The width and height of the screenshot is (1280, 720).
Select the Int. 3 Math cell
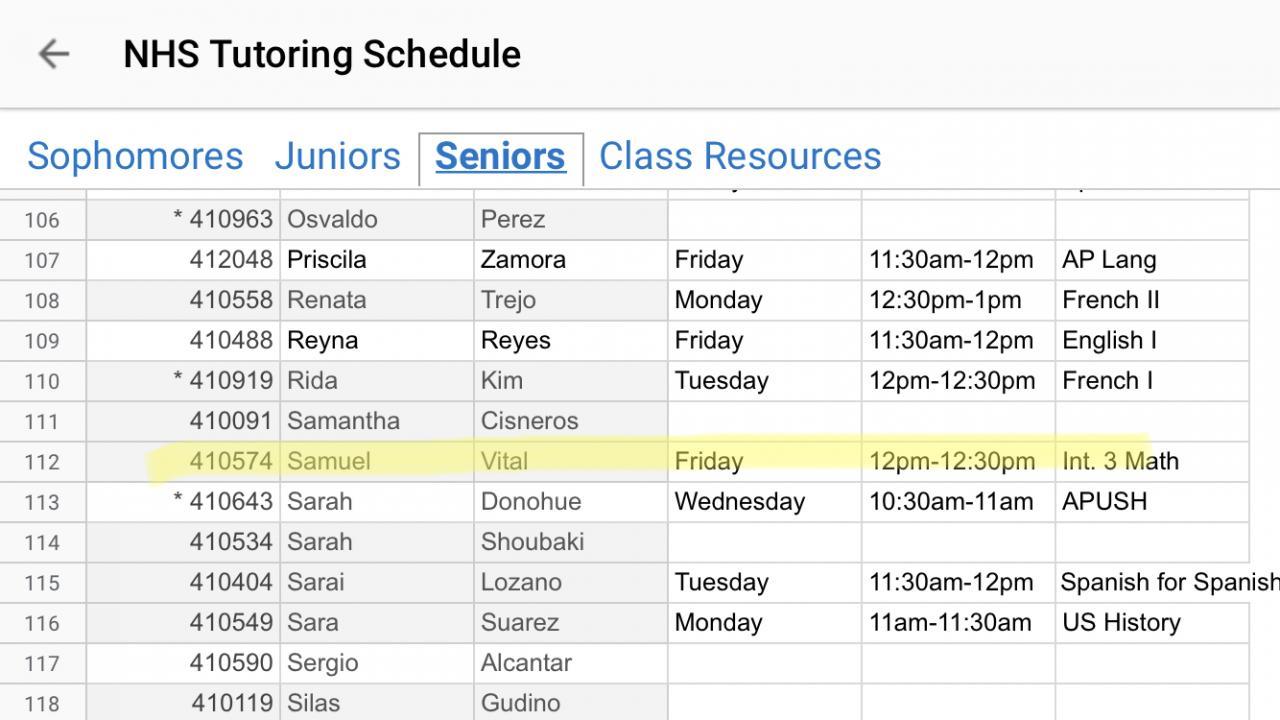tap(1150, 461)
